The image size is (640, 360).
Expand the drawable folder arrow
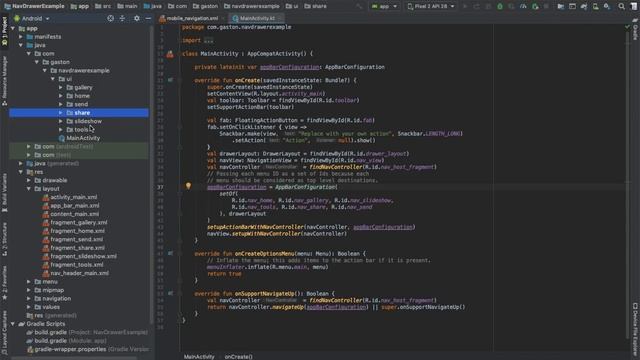pos(29,180)
